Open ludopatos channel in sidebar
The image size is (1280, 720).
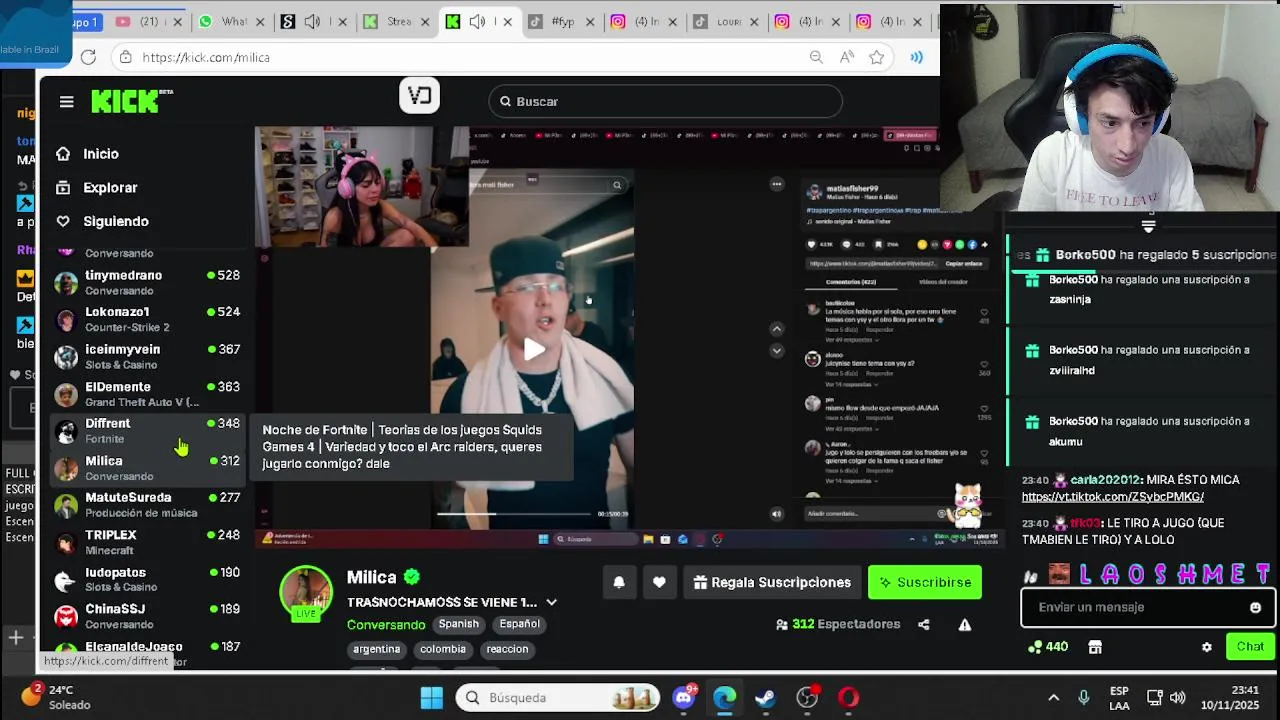(148, 579)
